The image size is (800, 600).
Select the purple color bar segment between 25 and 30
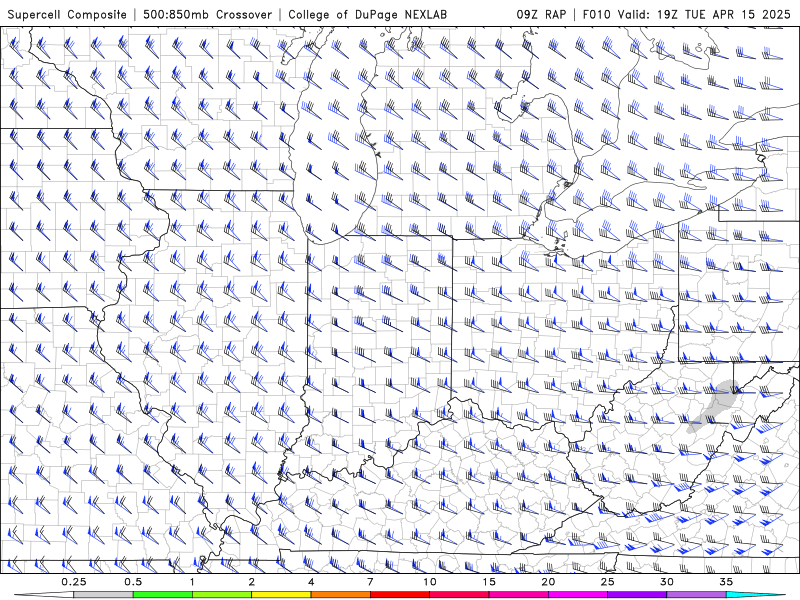click(637, 595)
